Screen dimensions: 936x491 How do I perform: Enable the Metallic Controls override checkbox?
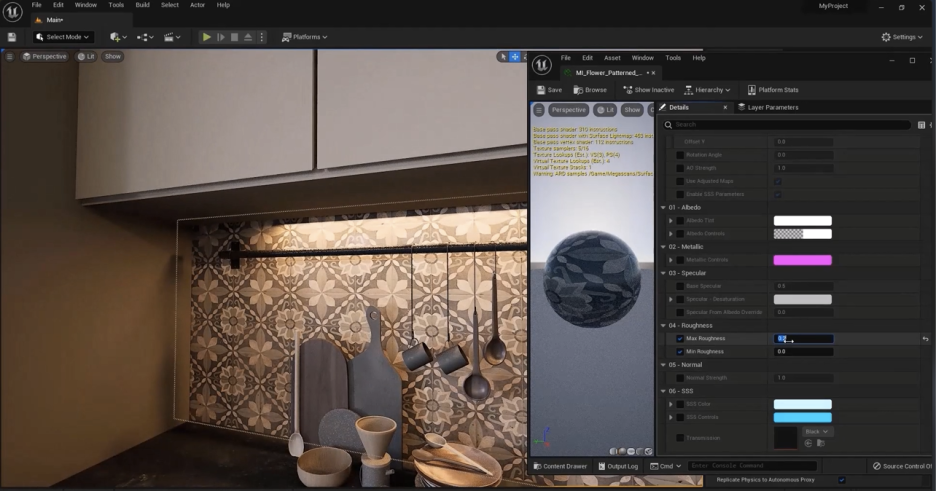(680, 260)
